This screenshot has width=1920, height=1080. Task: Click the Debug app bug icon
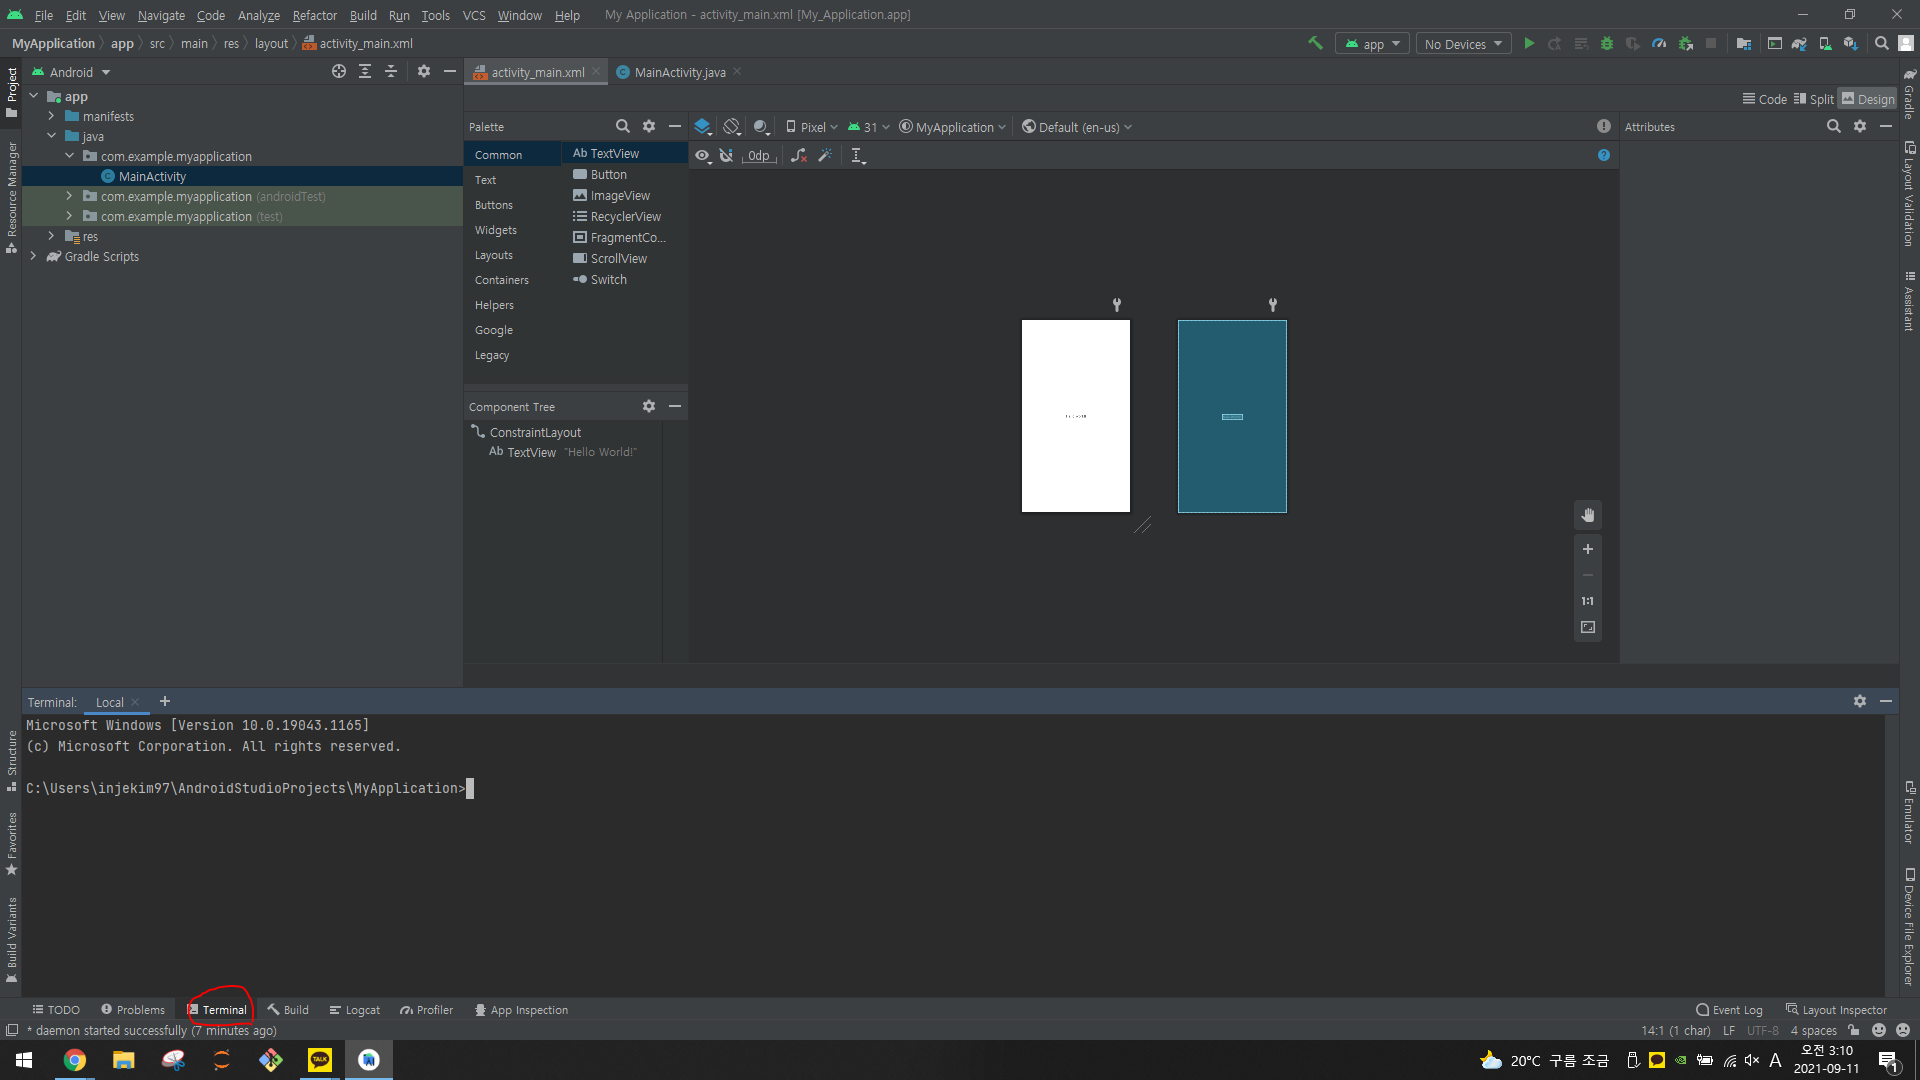(1607, 44)
